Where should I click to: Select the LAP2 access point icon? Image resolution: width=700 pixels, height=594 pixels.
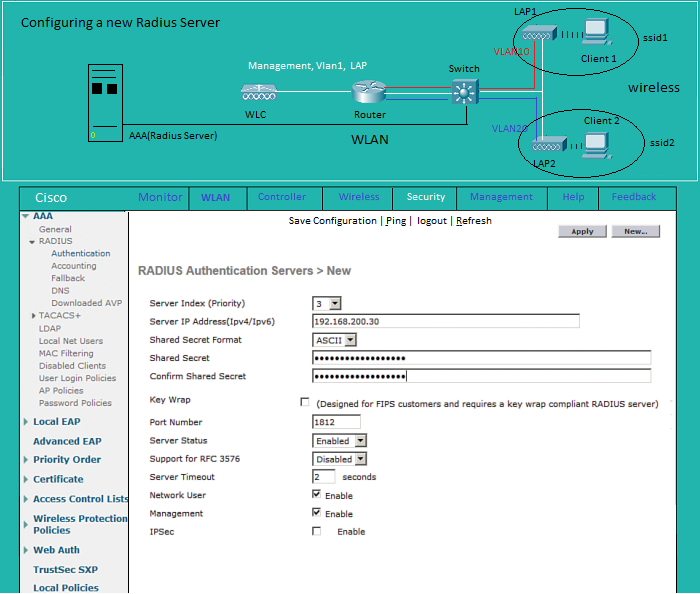pyautogui.click(x=547, y=146)
